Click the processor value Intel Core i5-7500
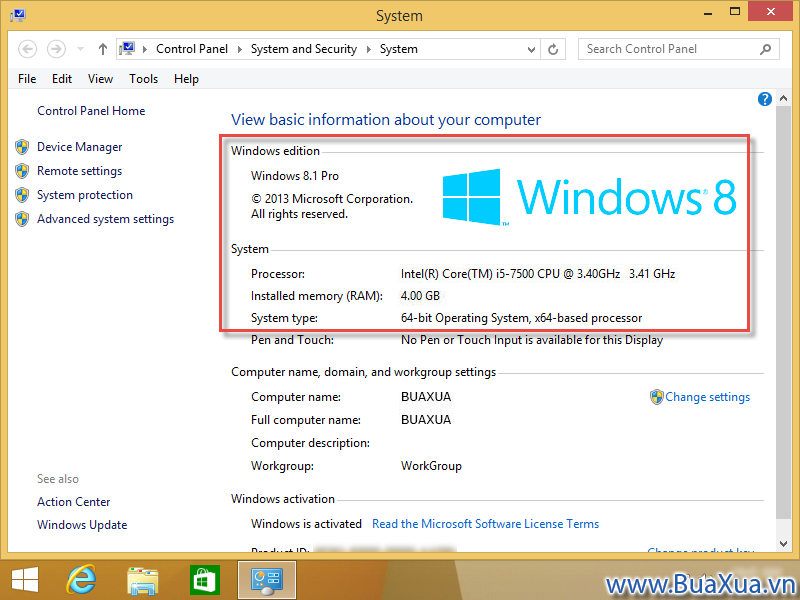This screenshot has height=600, width=800. 538,274
